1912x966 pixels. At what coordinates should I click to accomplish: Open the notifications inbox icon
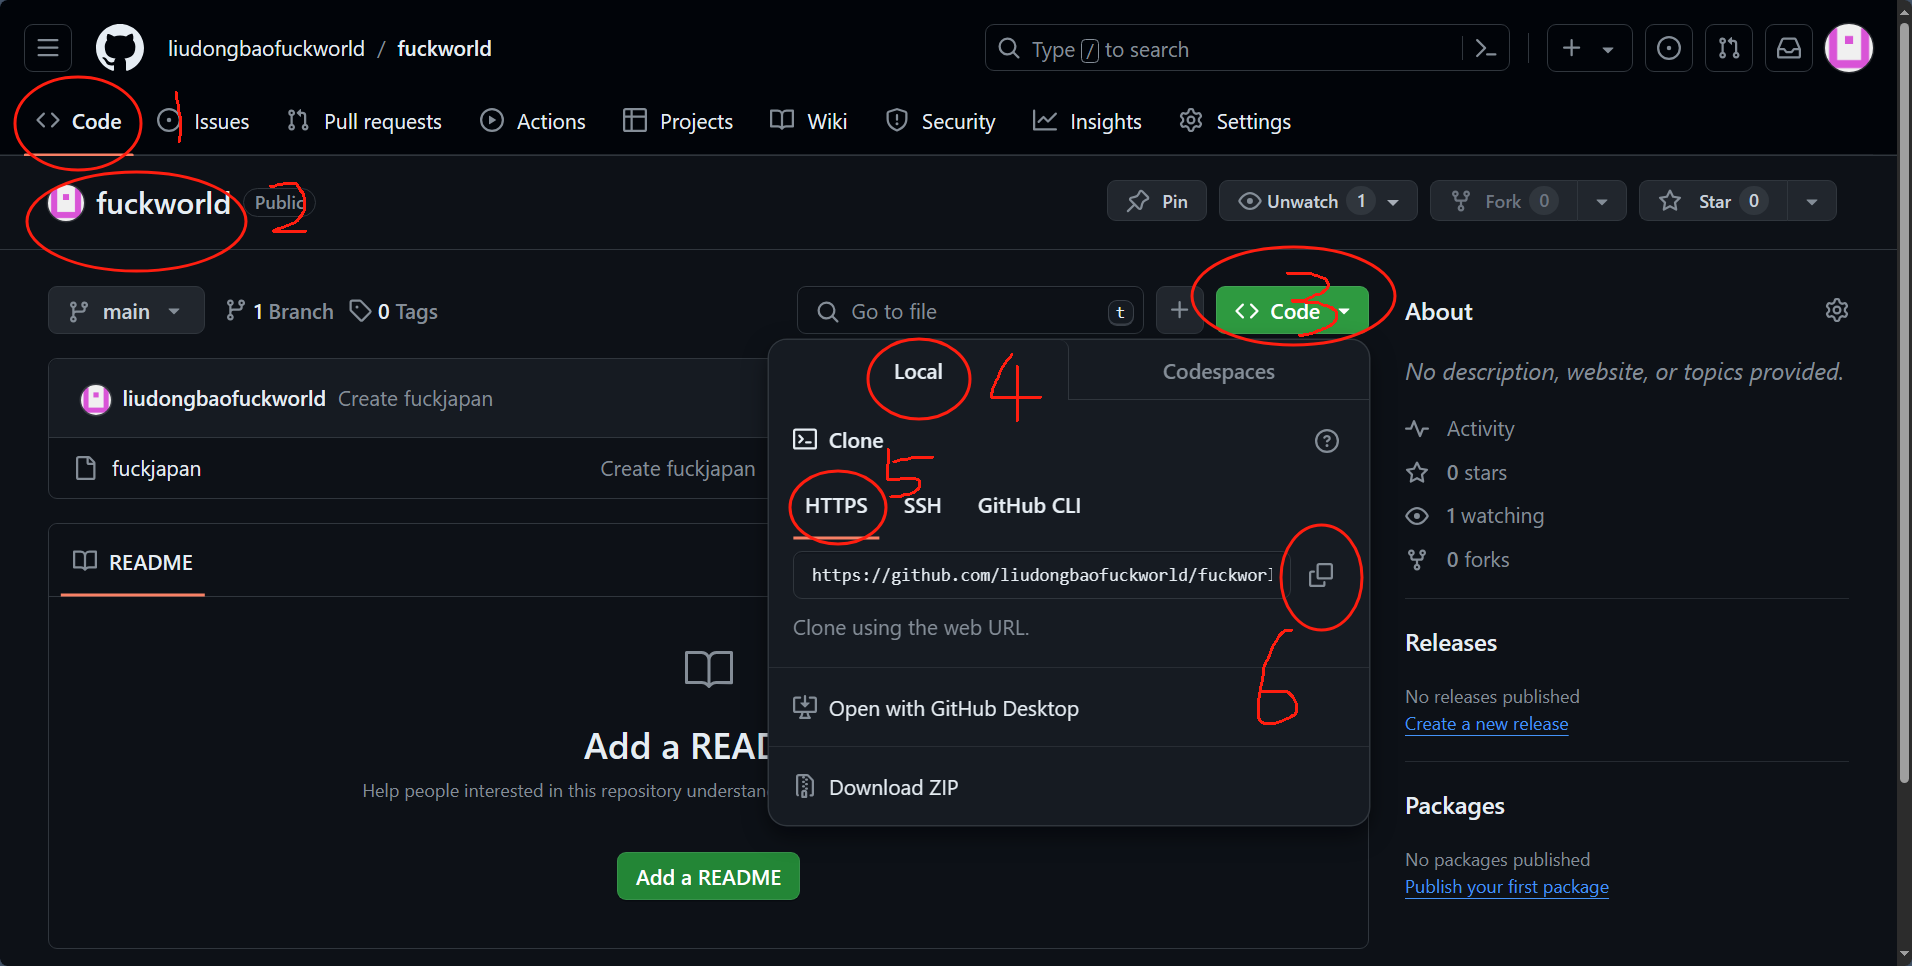1789,48
